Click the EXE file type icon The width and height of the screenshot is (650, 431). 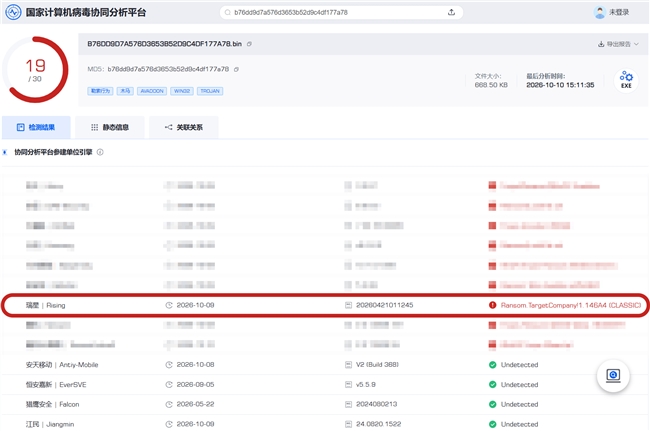pos(626,80)
